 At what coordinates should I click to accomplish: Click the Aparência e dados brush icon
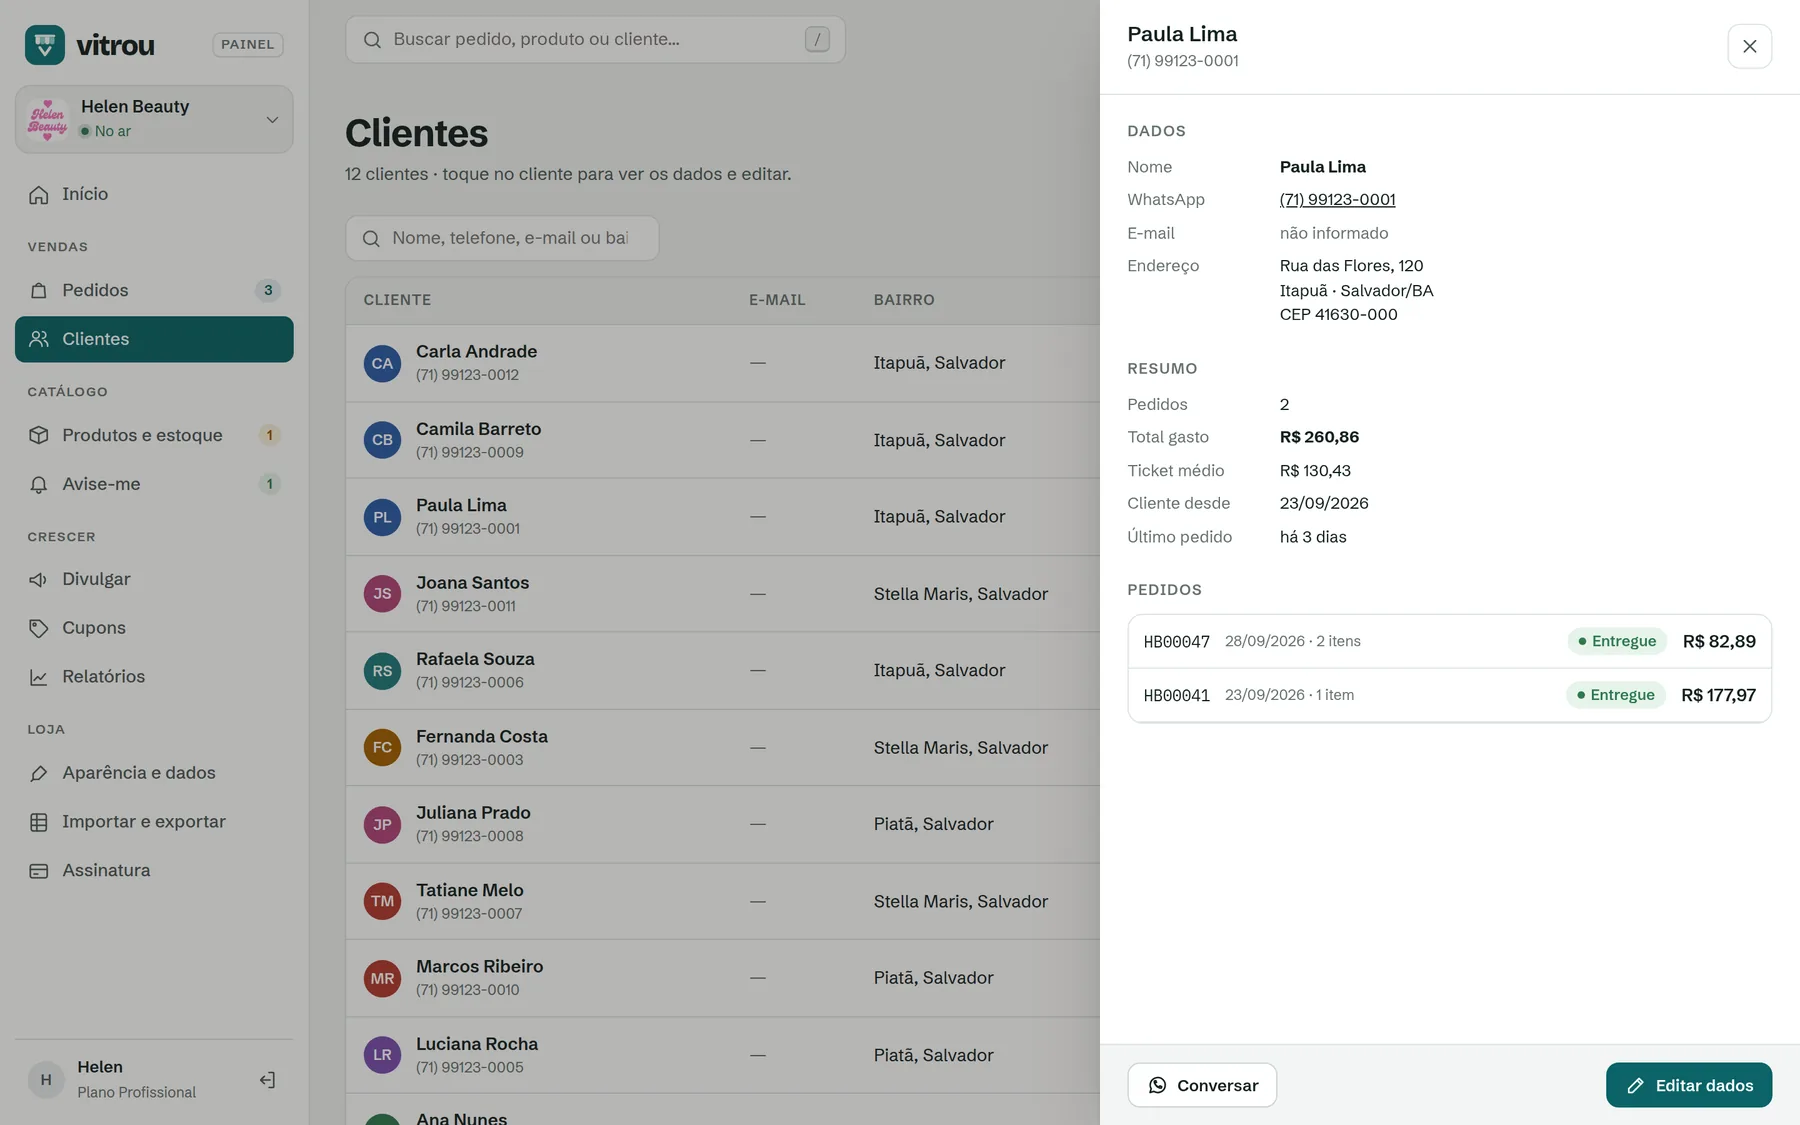[x=39, y=773]
